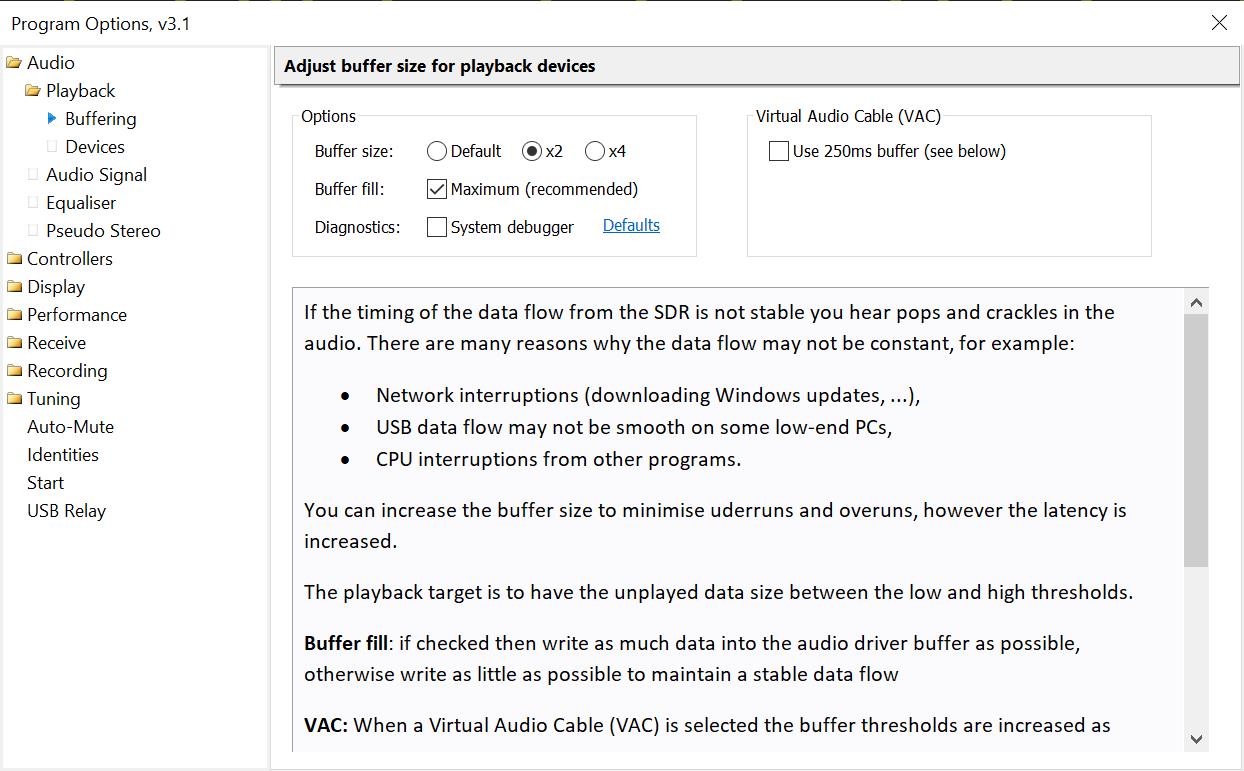The width and height of the screenshot is (1244, 771).
Task: Close the Program Options window
Action: [1219, 23]
